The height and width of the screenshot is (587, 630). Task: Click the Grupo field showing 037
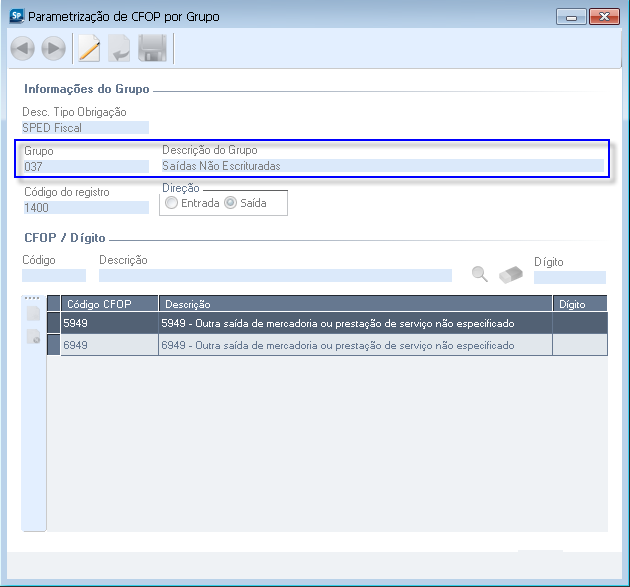[x=86, y=166]
